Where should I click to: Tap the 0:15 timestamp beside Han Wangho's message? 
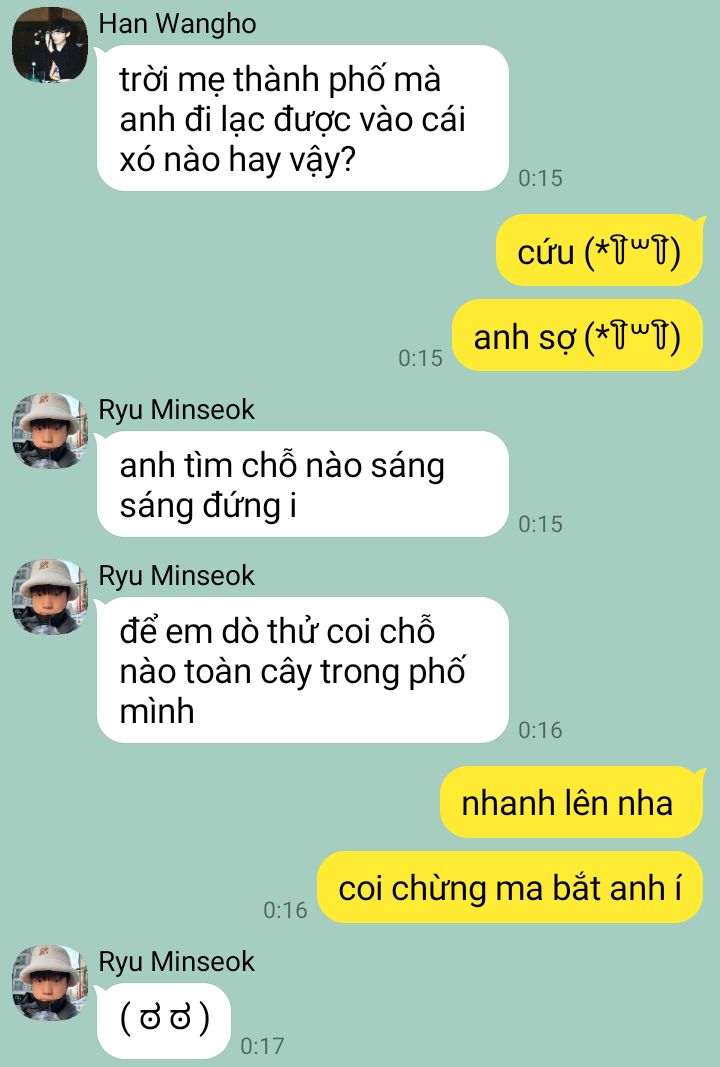tap(540, 178)
